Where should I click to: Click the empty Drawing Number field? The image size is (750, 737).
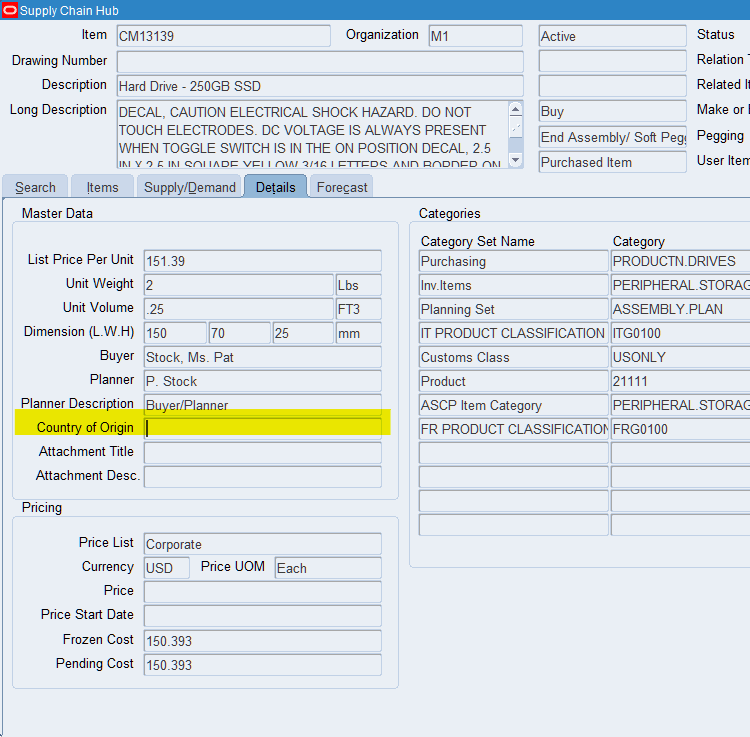(x=320, y=61)
